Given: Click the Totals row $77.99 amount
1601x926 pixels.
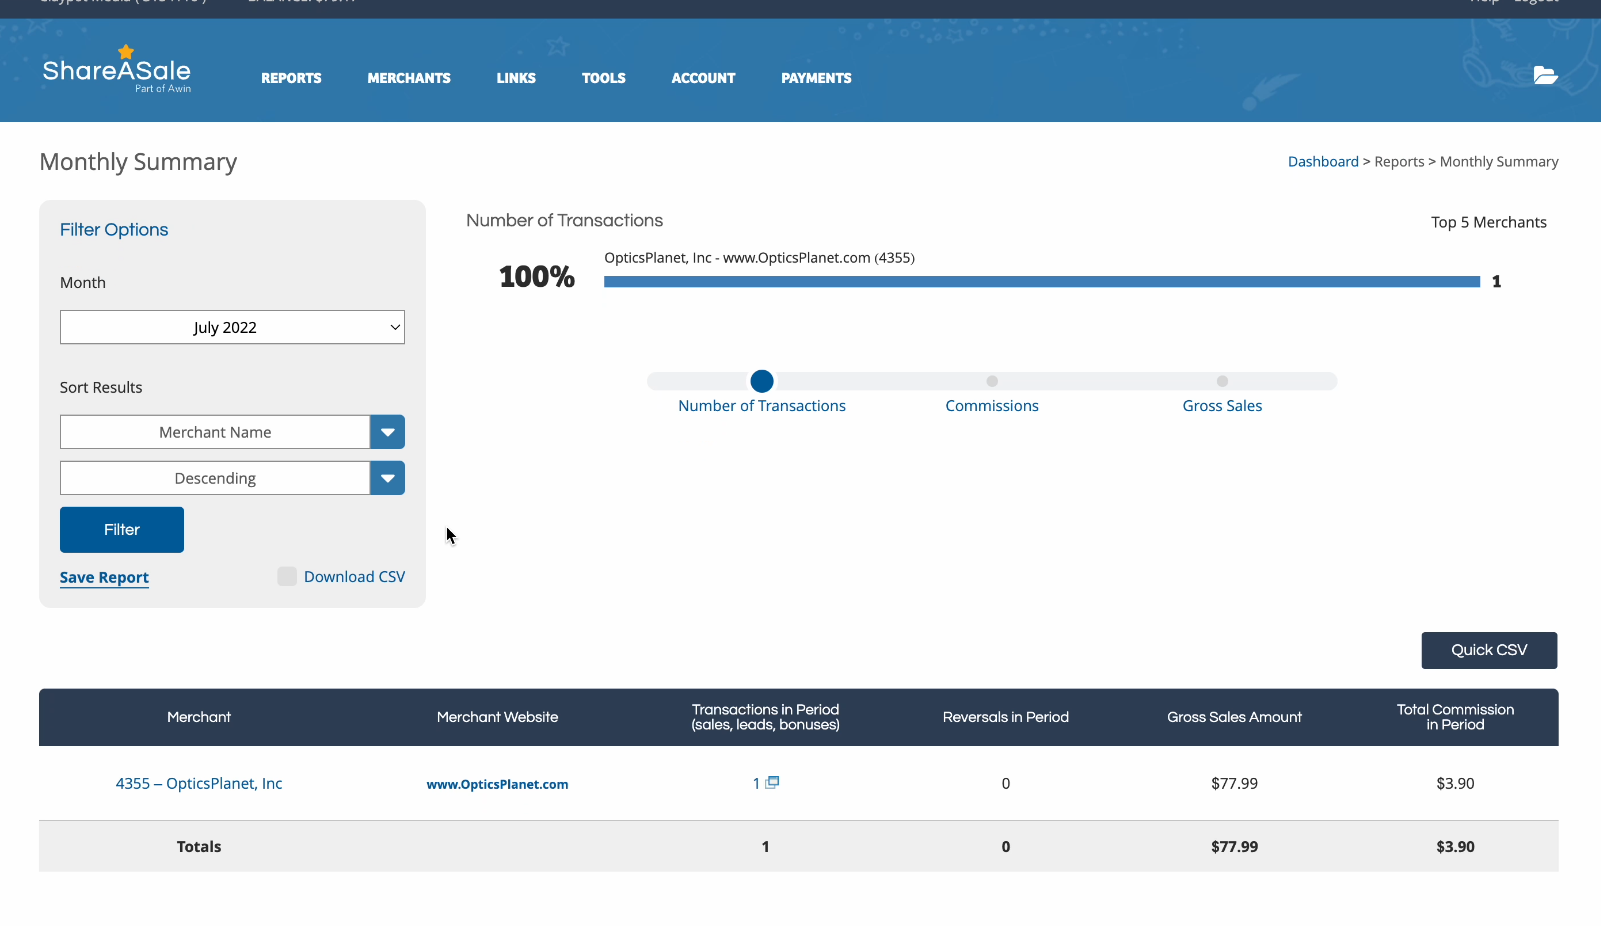Looking at the screenshot, I should pos(1234,847).
